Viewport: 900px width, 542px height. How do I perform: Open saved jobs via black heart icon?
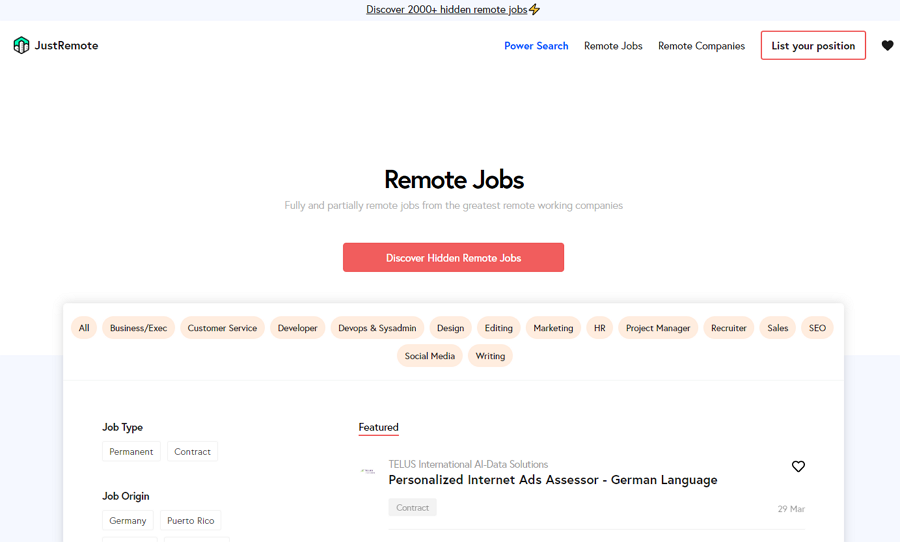887,45
